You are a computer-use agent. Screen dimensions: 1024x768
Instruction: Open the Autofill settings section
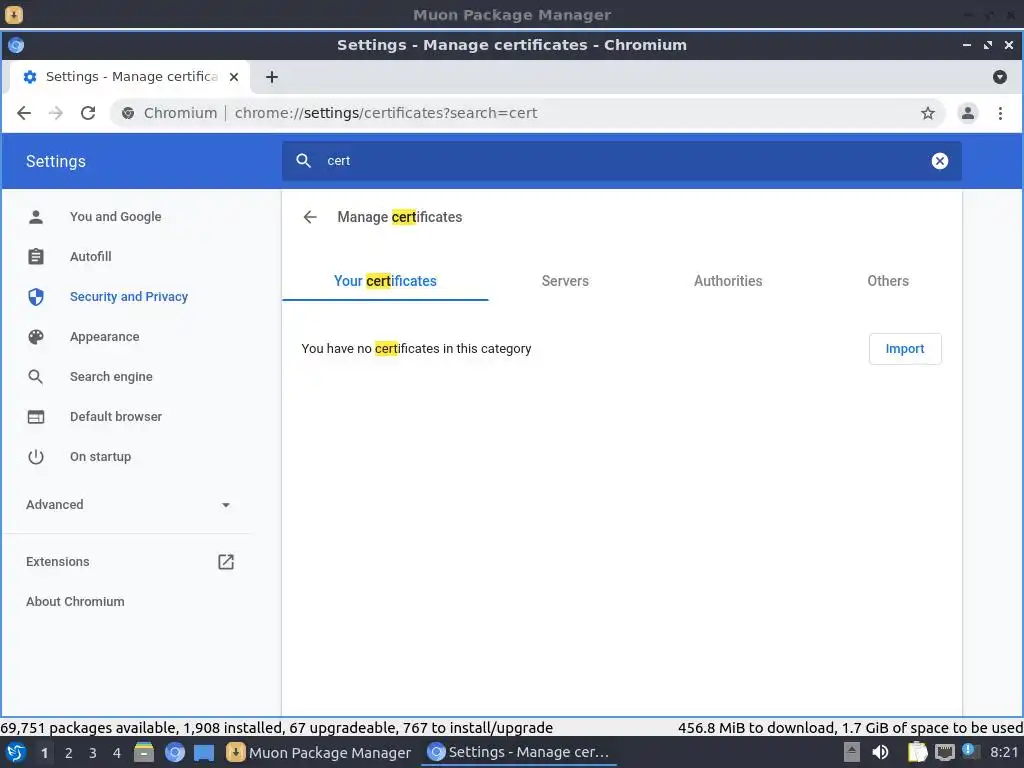click(x=91, y=257)
